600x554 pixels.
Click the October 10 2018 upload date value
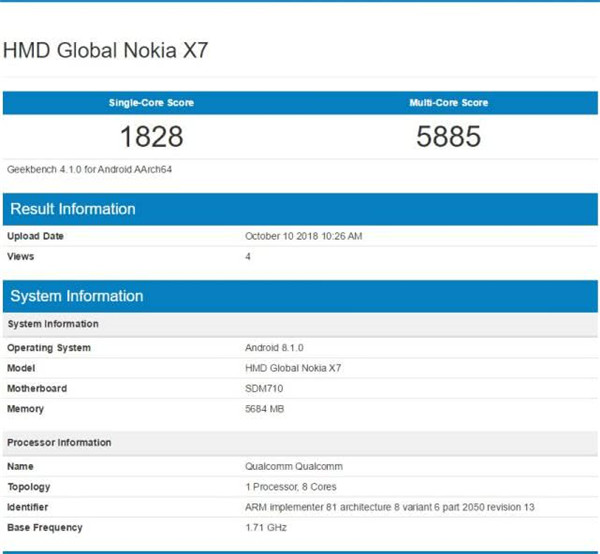(x=303, y=236)
